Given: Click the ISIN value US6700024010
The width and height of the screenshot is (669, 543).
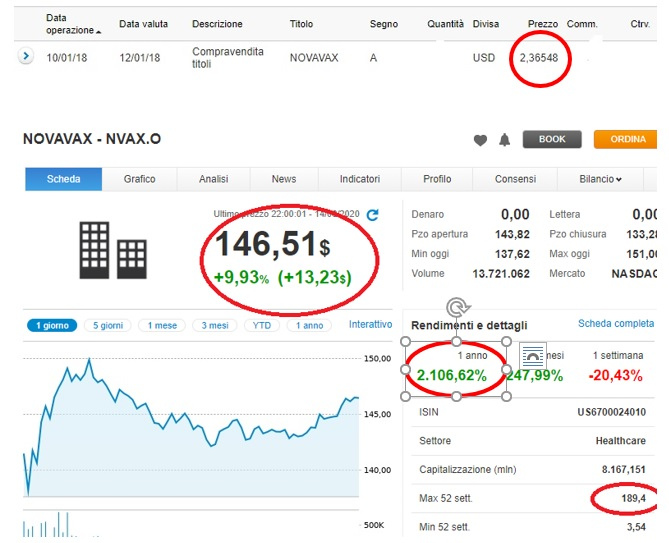Looking at the screenshot, I should tap(611, 412).
